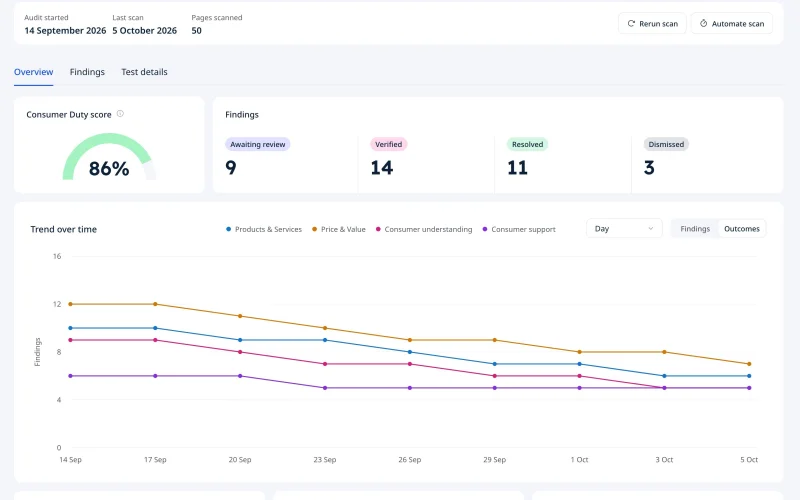Open the Test details tab
Image resolution: width=800 pixels, height=500 pixels.
pyautogui.click(x=144, y=72)
